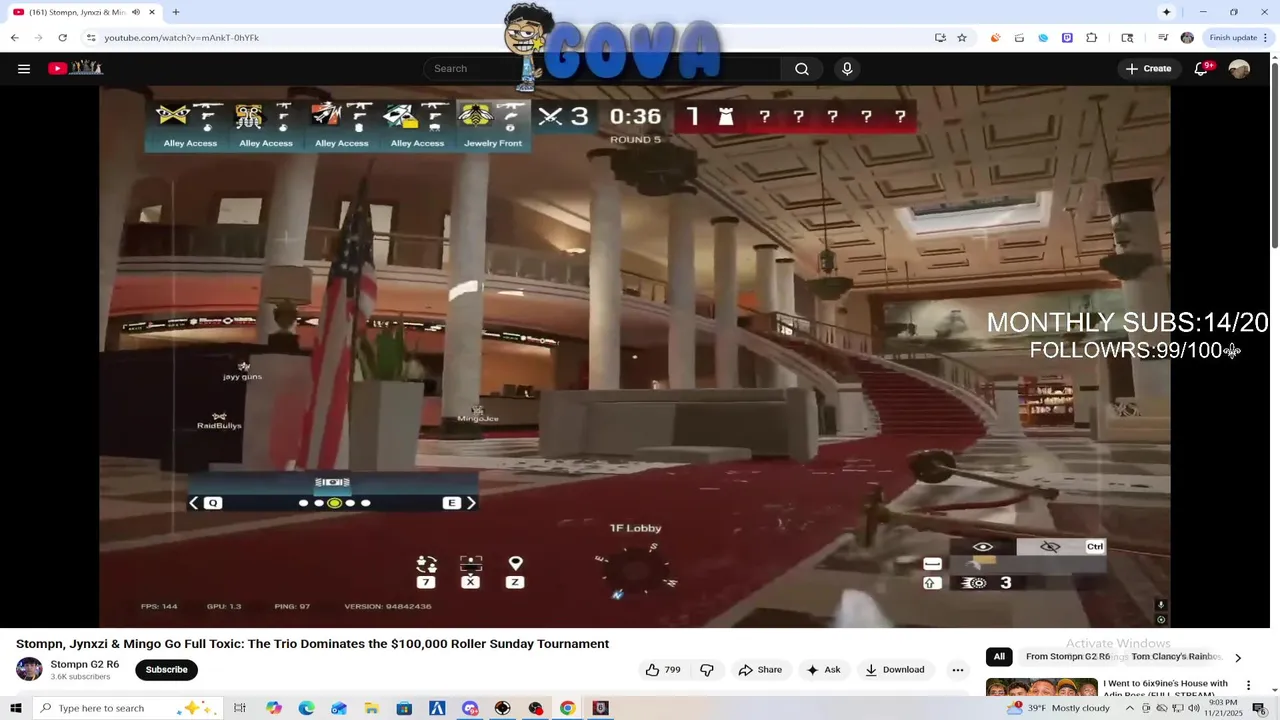Open the media controls music-note icon
Screen dimensions: 1280x720
(1163, 38)
